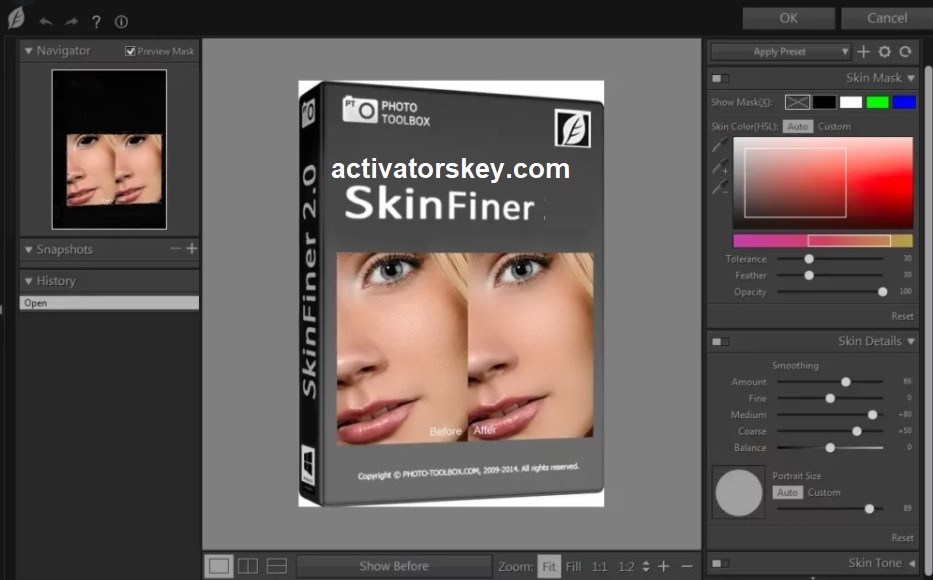Click the Portrait Size slider handle
Viewport: 933px width, 580px height.
869,509
